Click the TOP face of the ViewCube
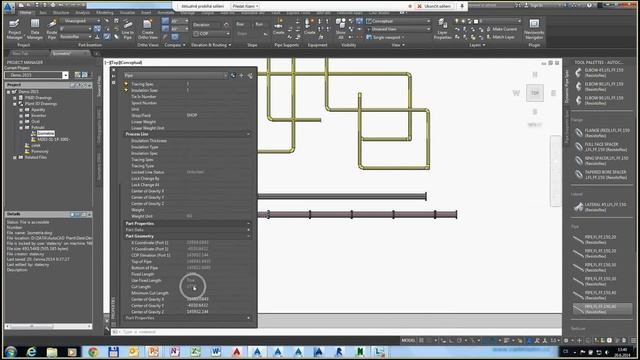 tap(535, 93)
